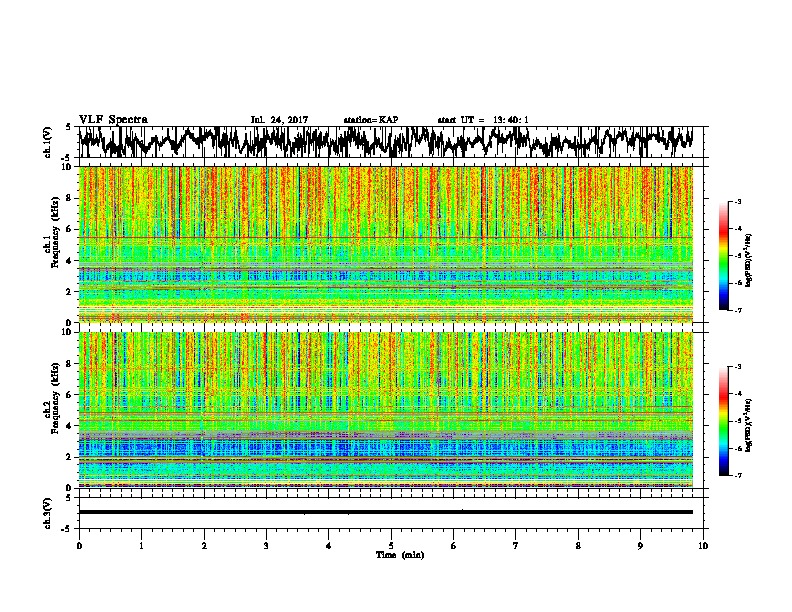The height and width of the screenshot is (612, 792).
Task: Click the "8" time axis tick label
Action: [578, 546]
